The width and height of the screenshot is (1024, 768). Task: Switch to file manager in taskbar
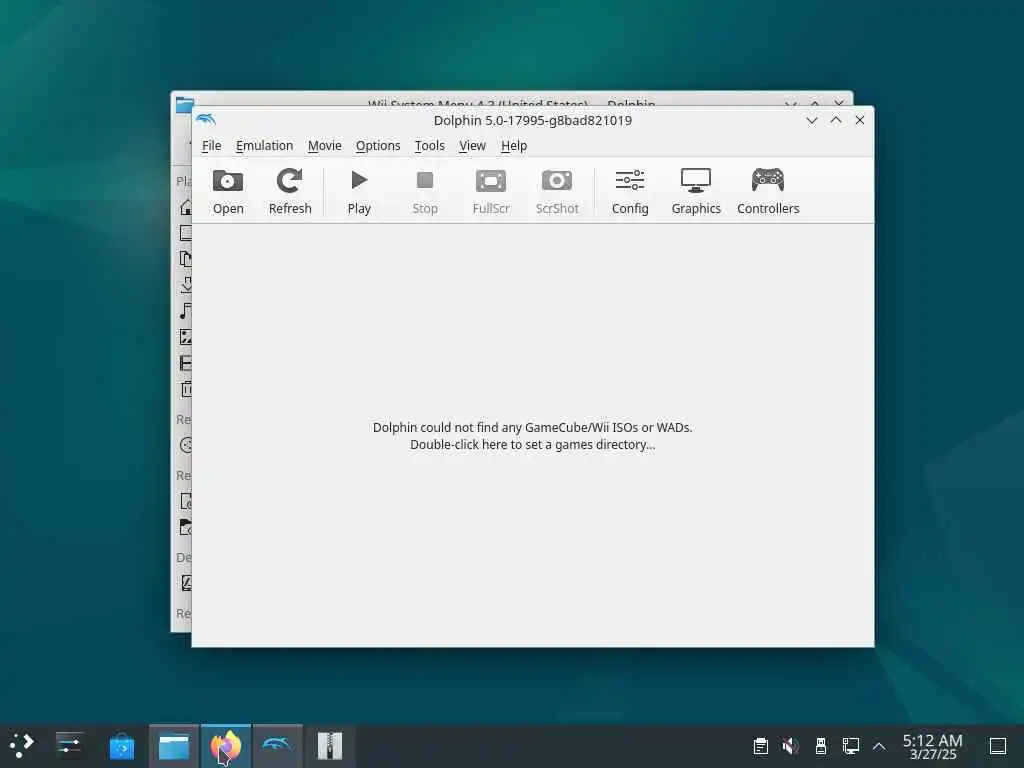[174, 746]
